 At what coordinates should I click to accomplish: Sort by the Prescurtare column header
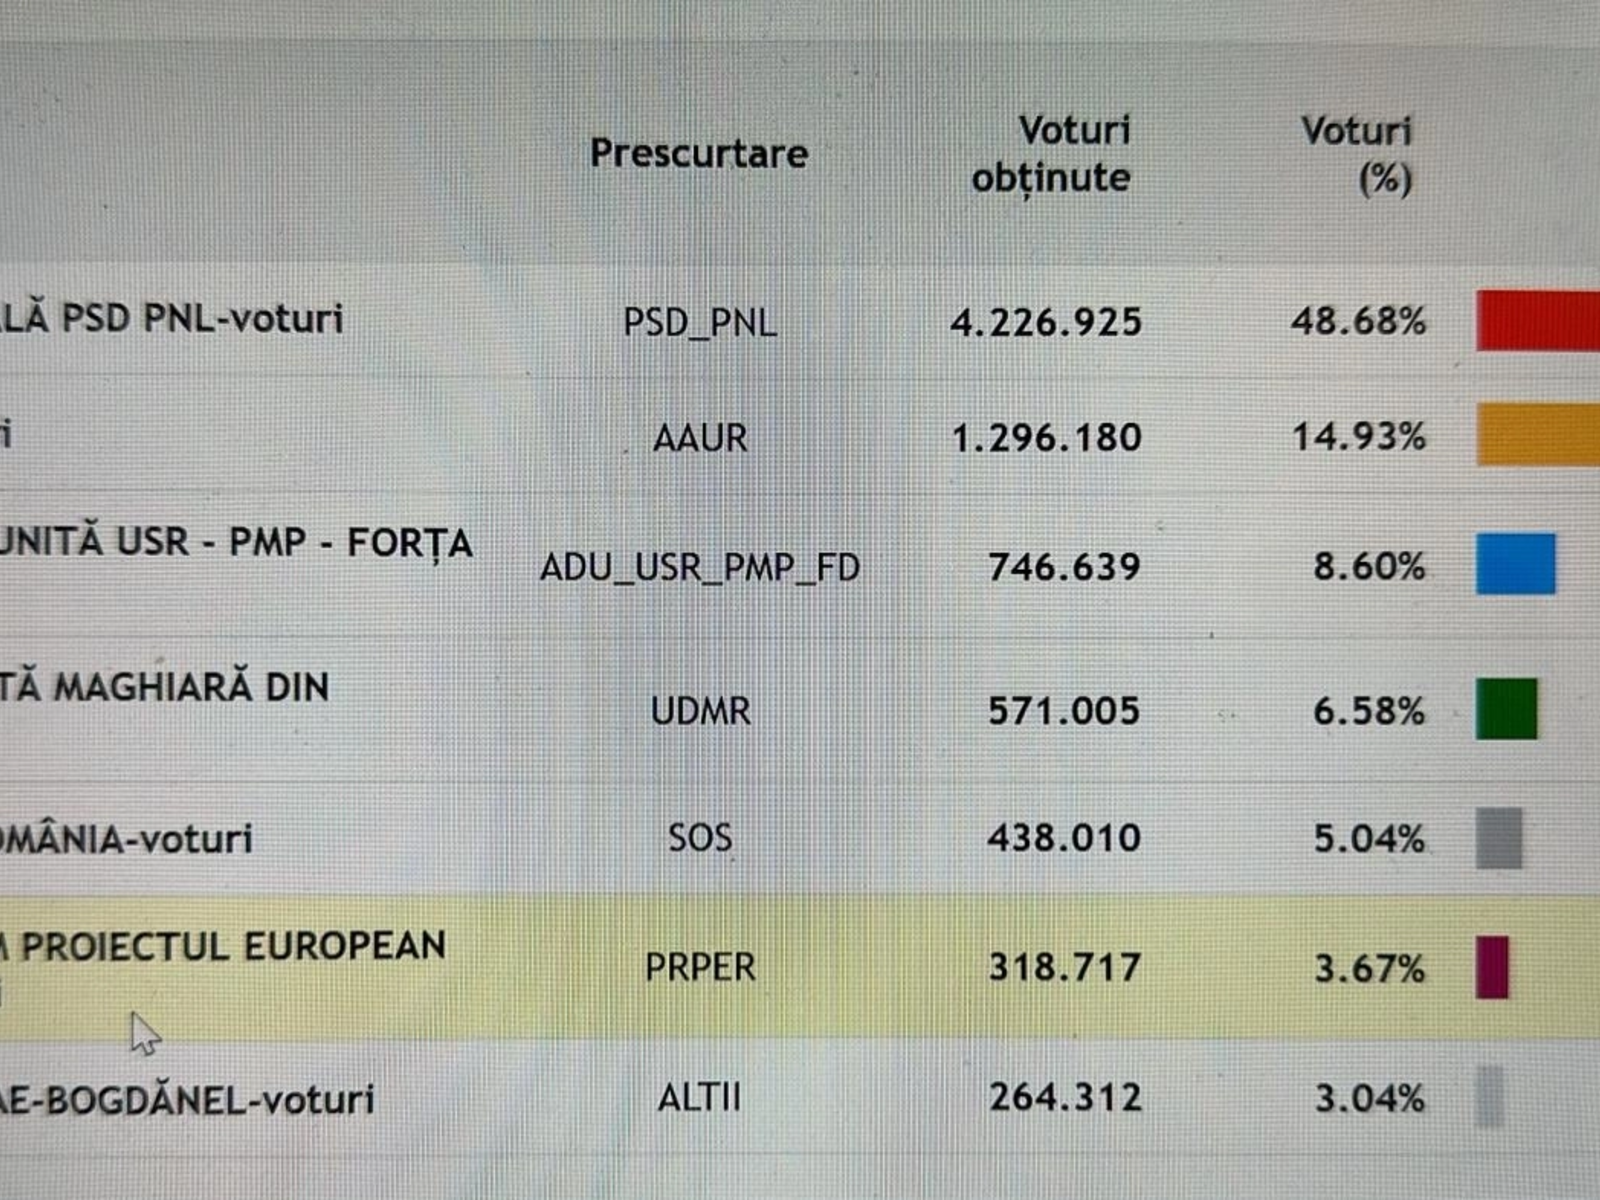point(698,153)
